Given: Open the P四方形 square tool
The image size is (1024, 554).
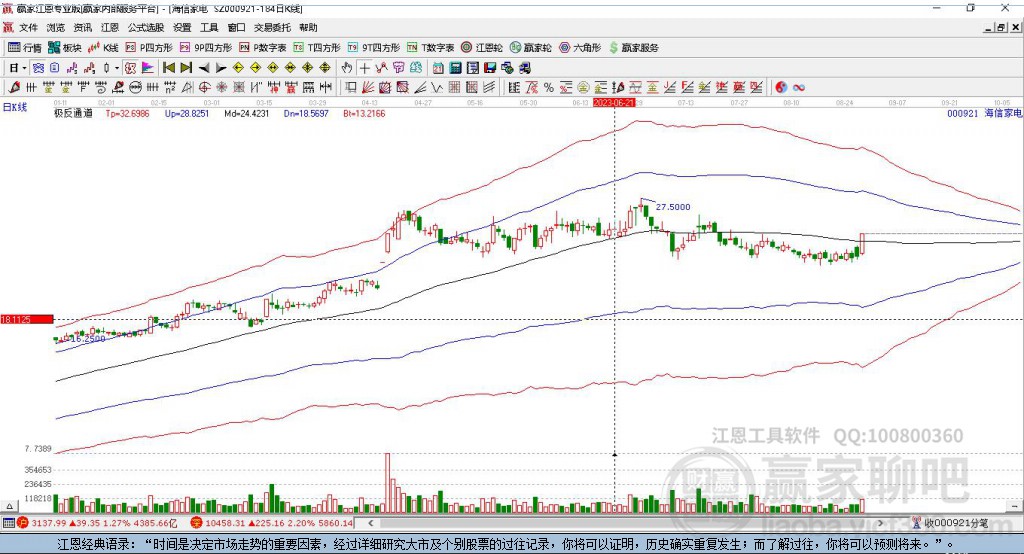Looking at the screenshot, I should [149, 48].
